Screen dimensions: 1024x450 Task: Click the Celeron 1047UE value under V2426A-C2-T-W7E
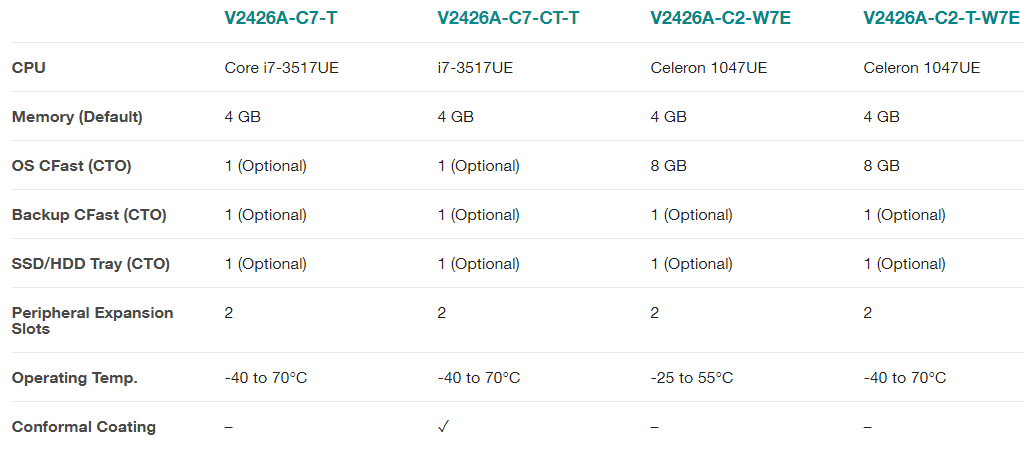point(921,68)
